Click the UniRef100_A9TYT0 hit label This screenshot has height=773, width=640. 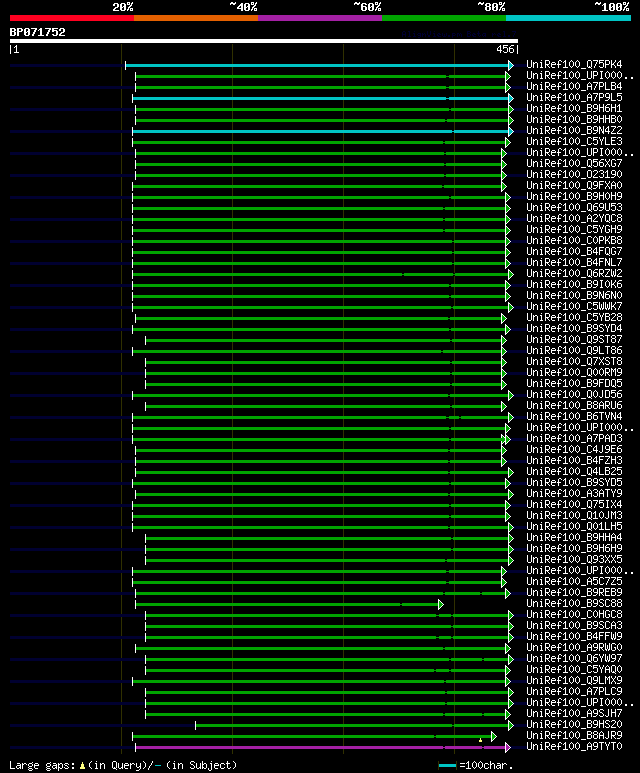coord(574,747)
